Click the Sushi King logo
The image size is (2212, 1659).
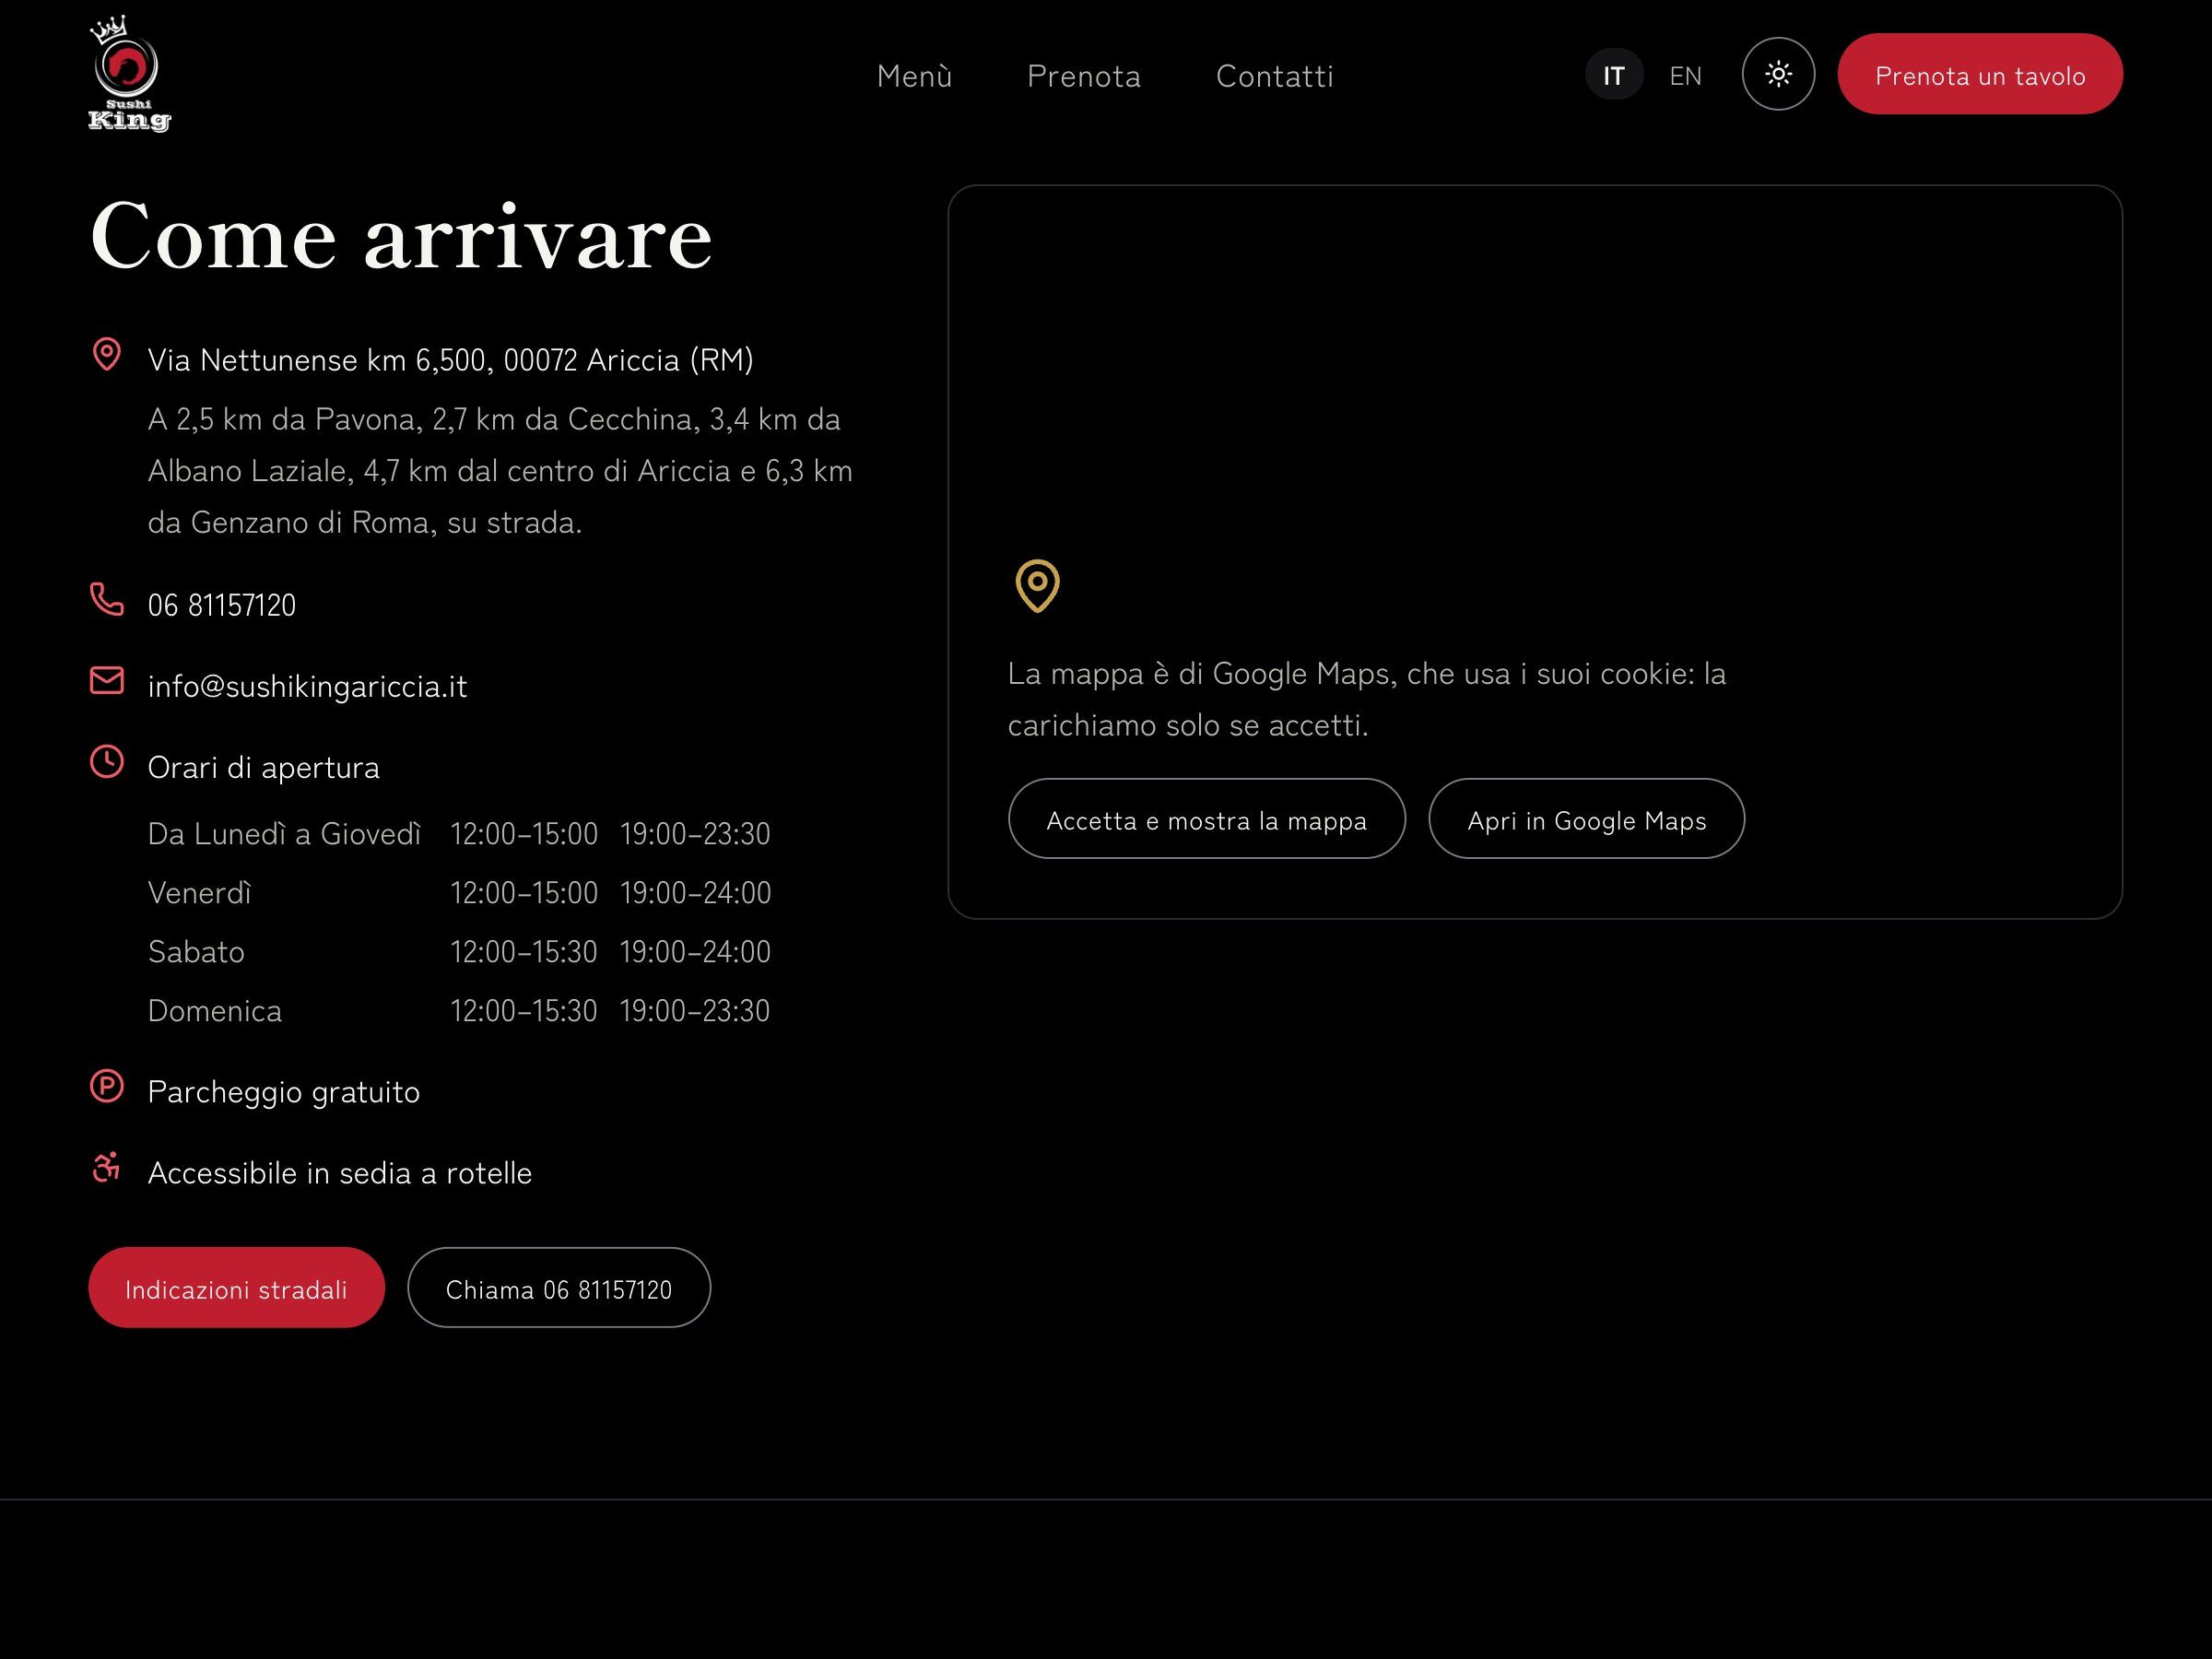tap(130, 74)
